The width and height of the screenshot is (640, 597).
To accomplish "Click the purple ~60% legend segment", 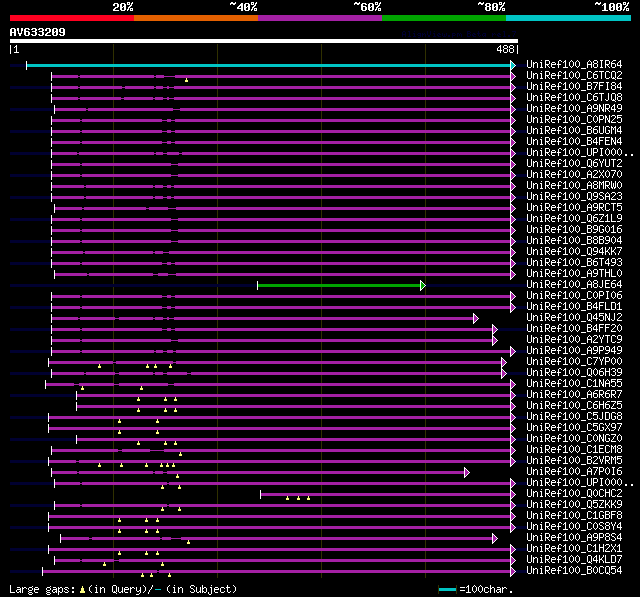I will [x=320, y=18].
